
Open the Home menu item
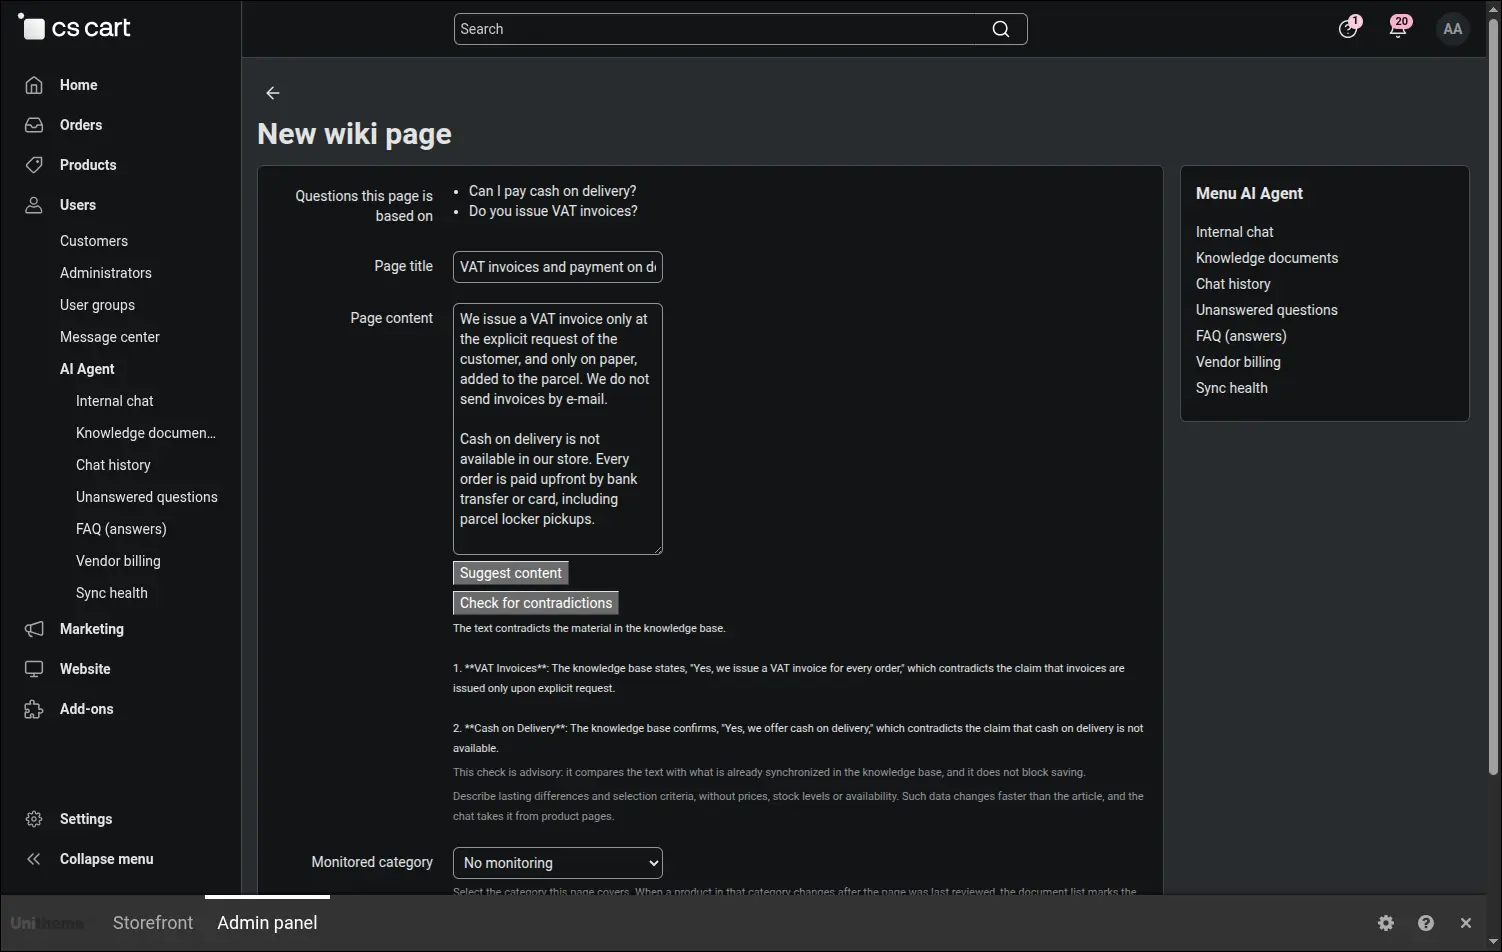[78, 85]
